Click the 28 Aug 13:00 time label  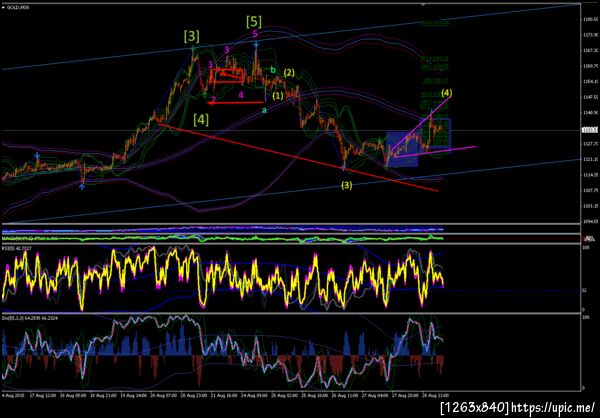point(435,394)
